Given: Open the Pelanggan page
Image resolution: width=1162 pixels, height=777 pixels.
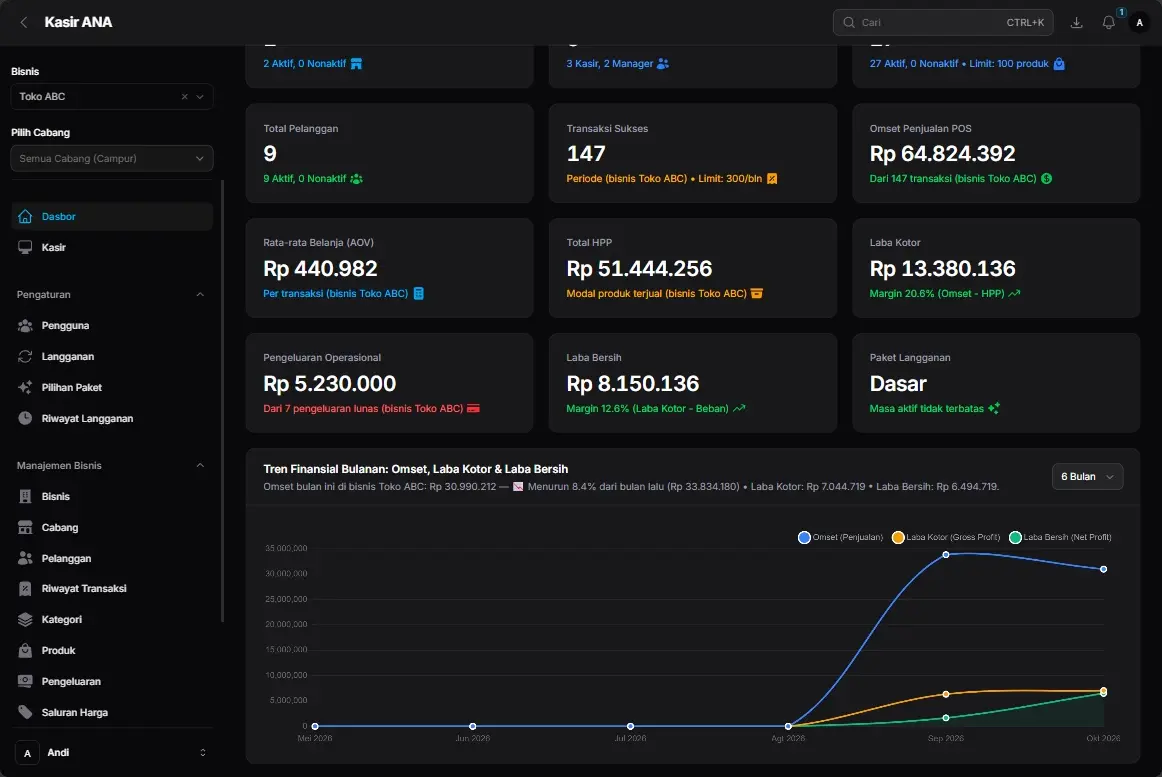Looking at the screenshot, I should pyautogui.click(x=112, y=558).
